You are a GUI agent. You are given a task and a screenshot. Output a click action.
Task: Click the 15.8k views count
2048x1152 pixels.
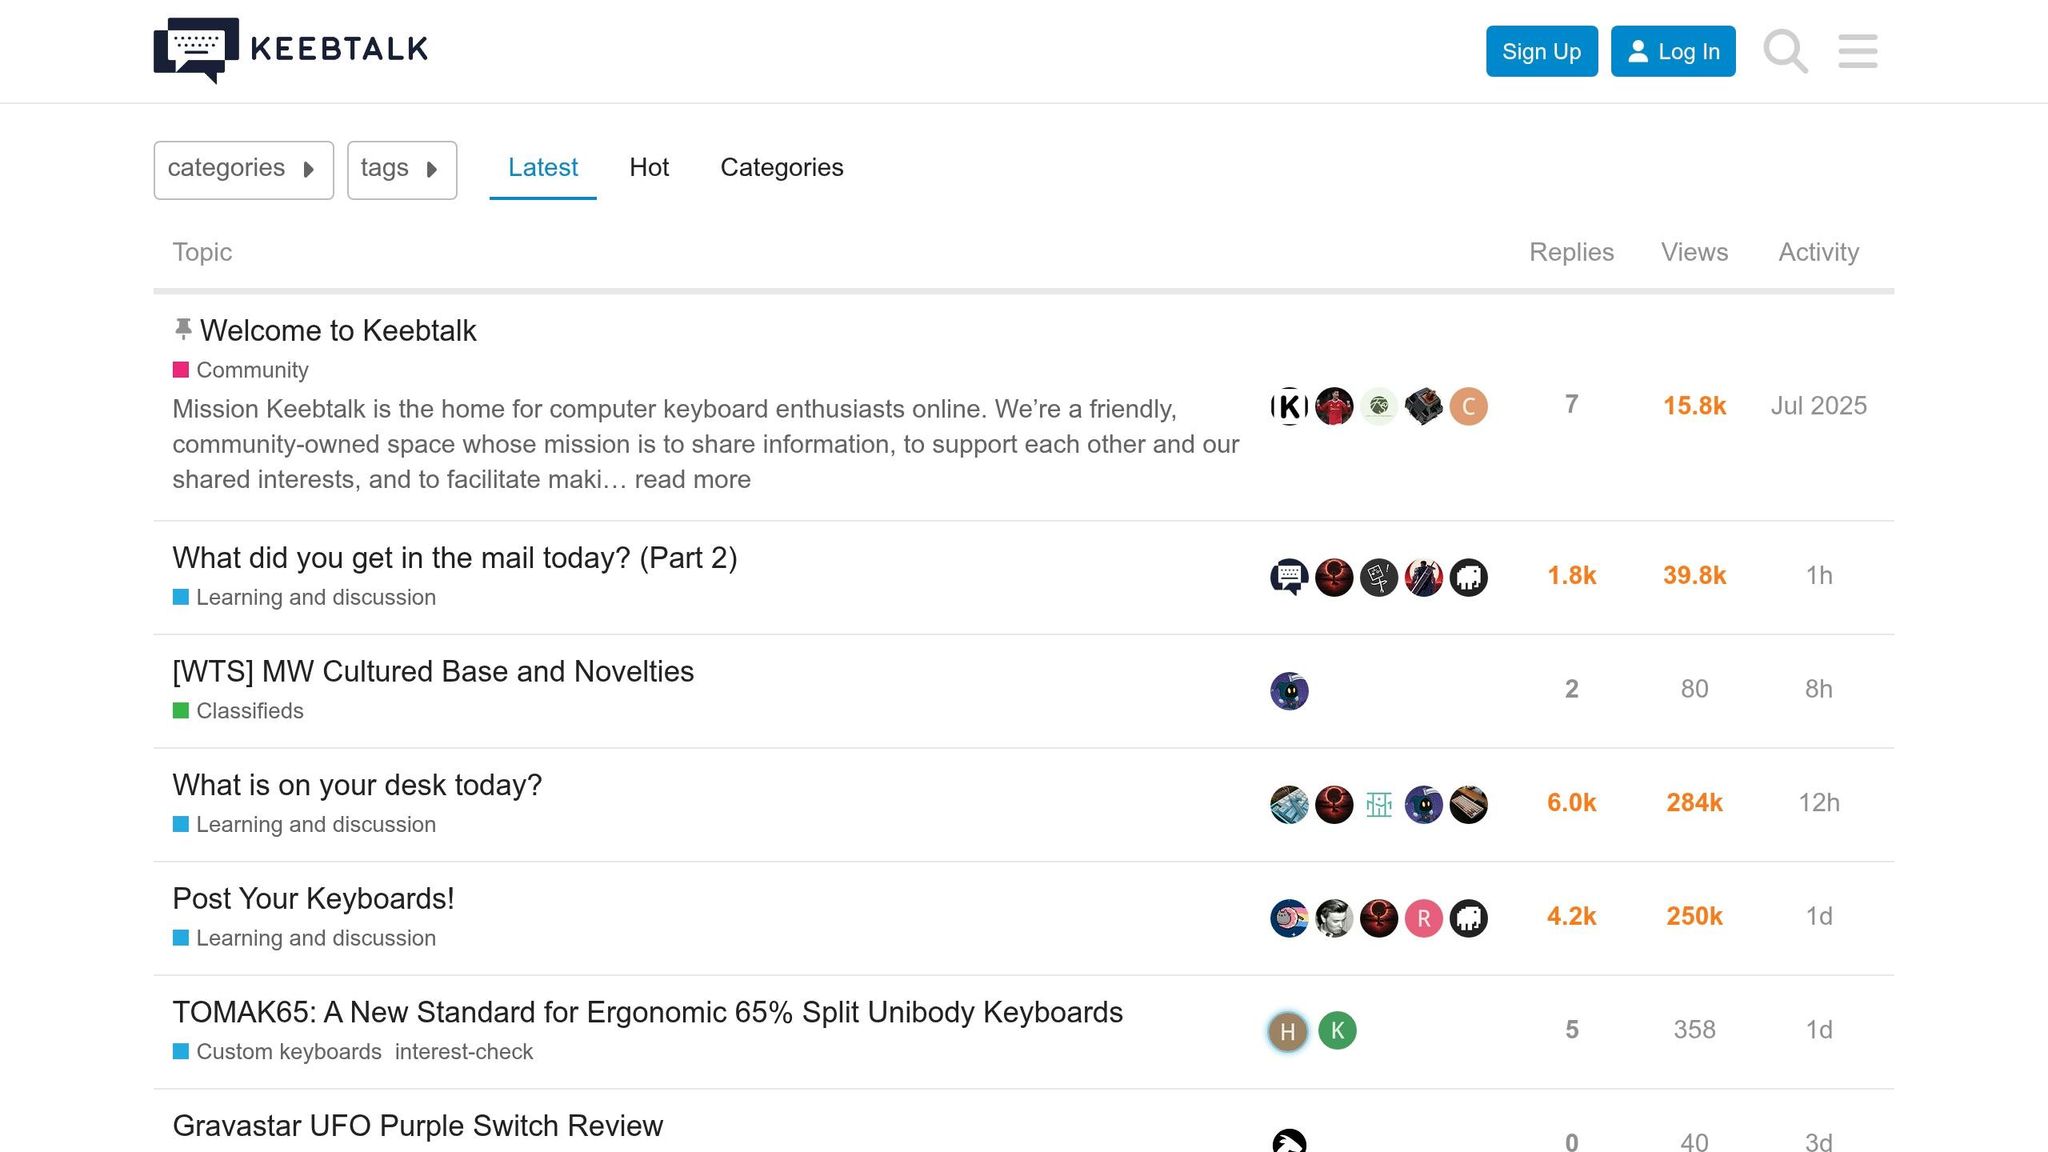pos(1694,406)
